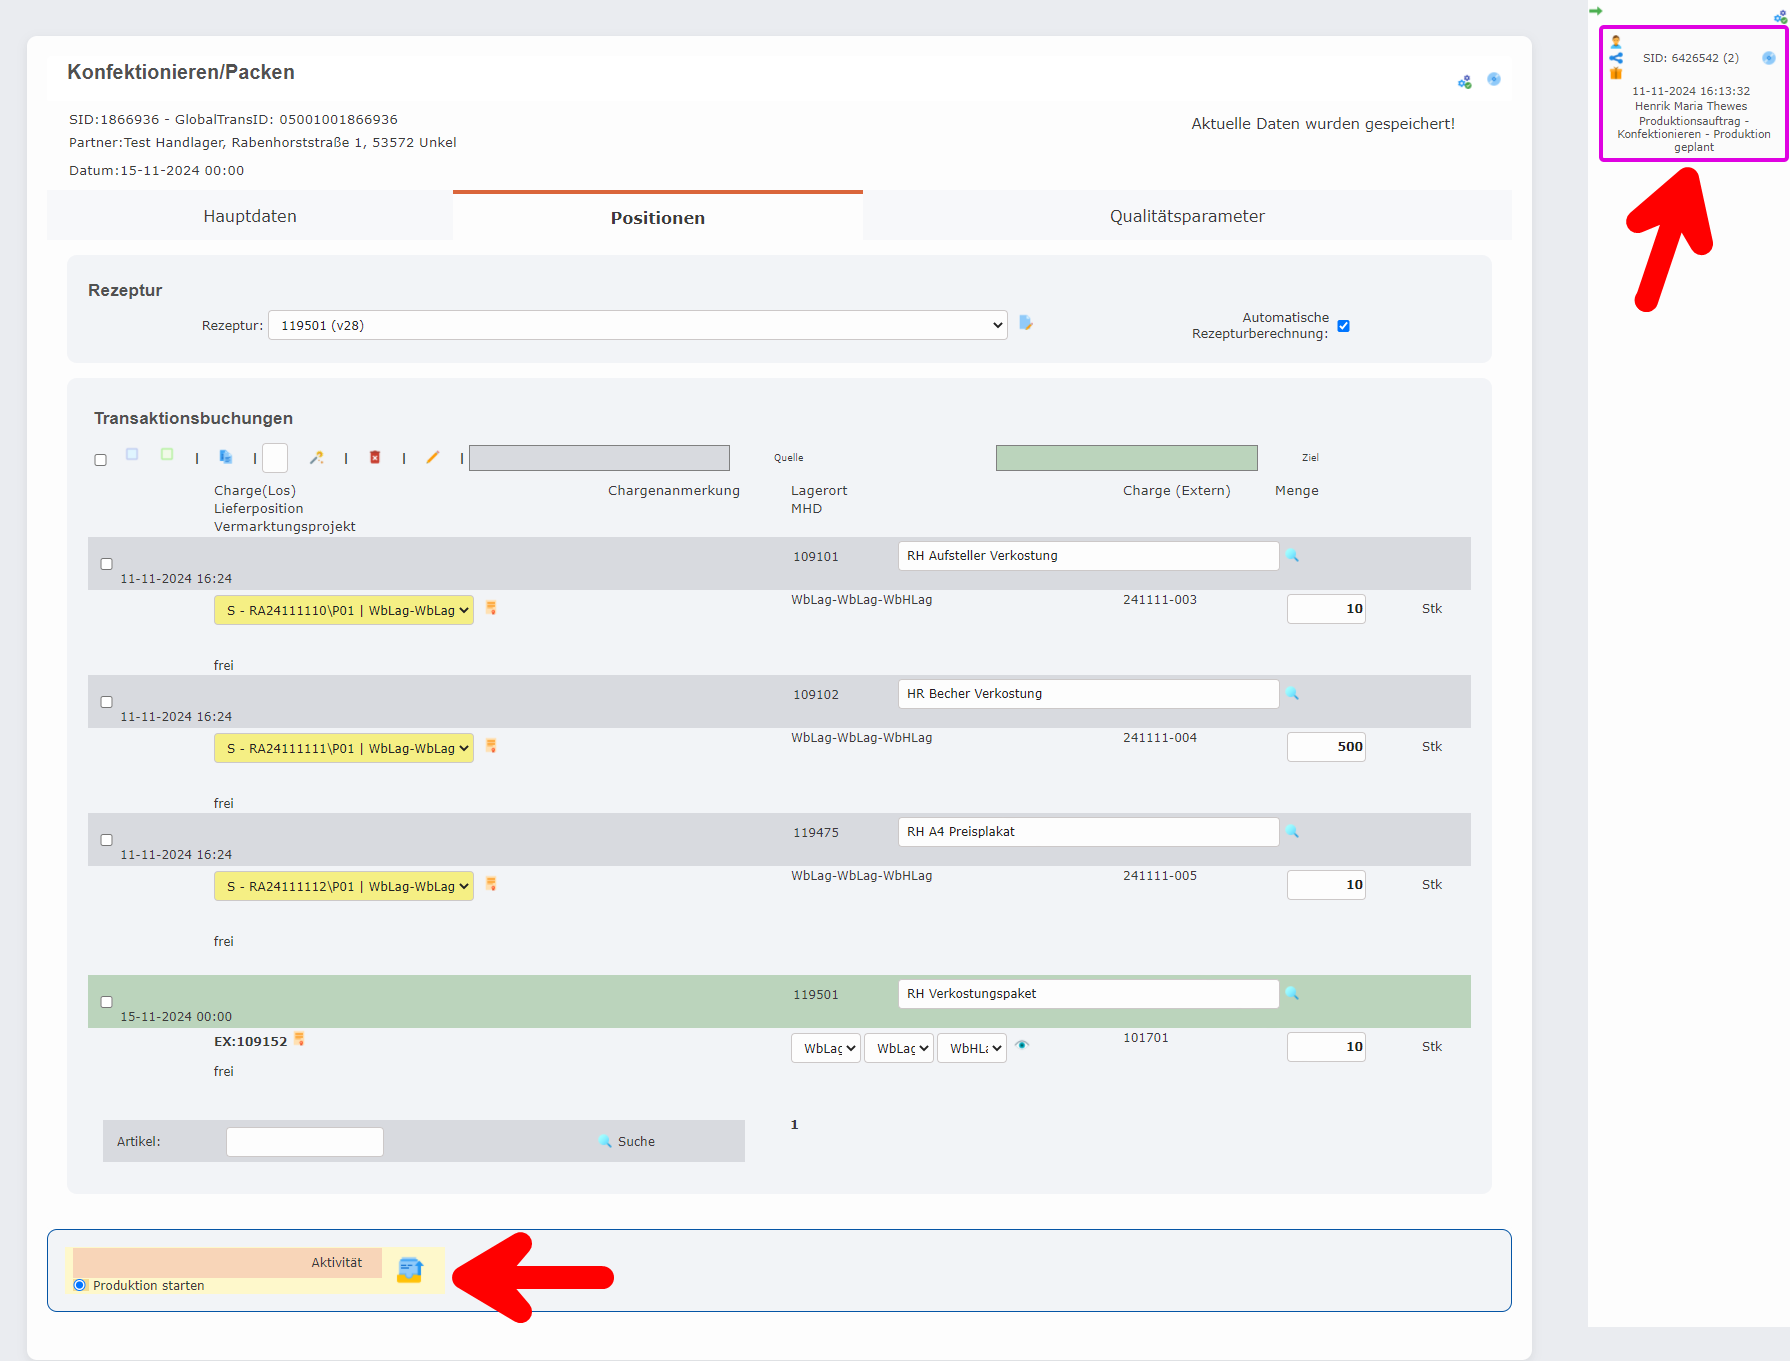Click the magic wand icon in toolbar
Viewport: 1790px width, 1361px height.
pos(316,457)
